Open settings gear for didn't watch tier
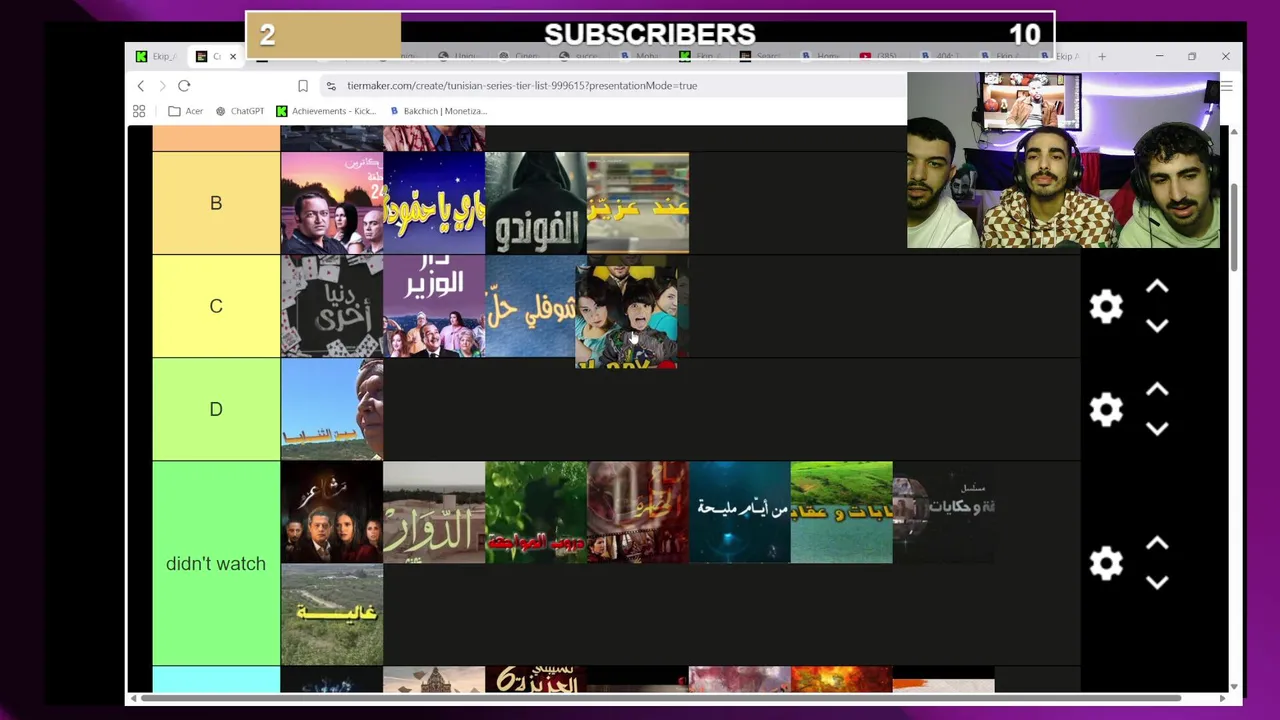The width and height of the screenshot is (1280, 720). 1106,563
